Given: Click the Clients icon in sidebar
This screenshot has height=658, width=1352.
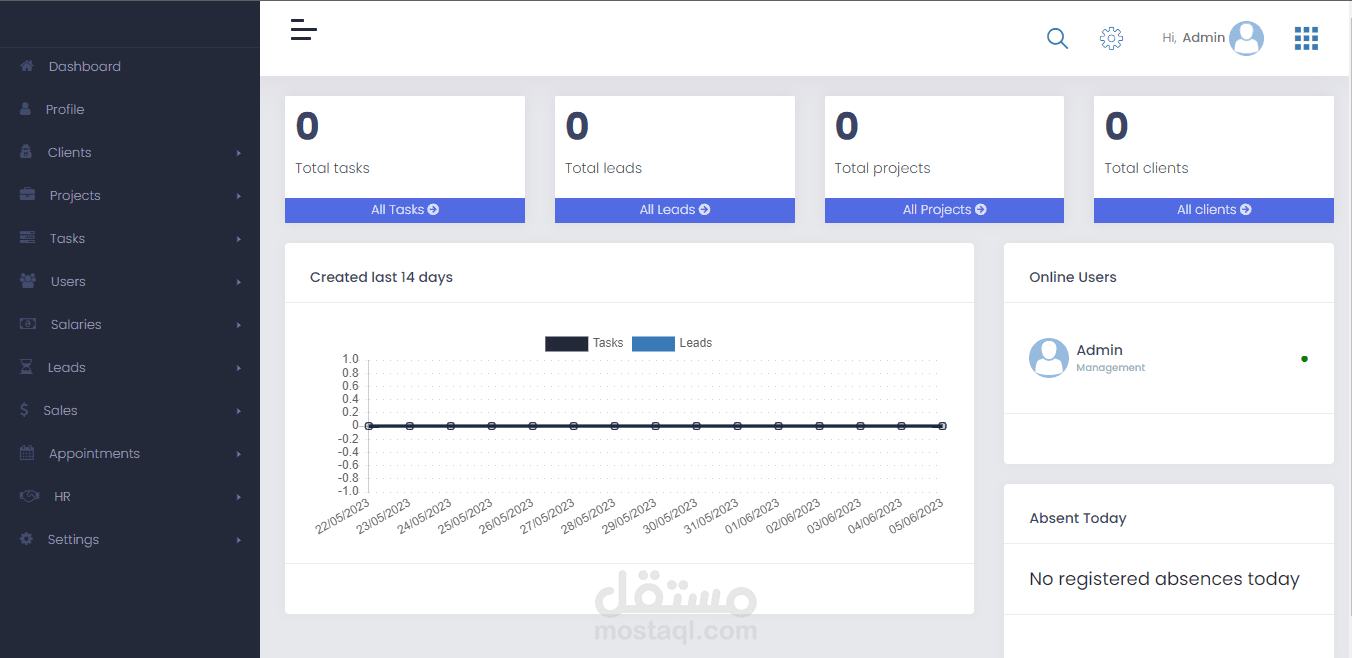Looking at the screenshot, I should click(26, 152).
